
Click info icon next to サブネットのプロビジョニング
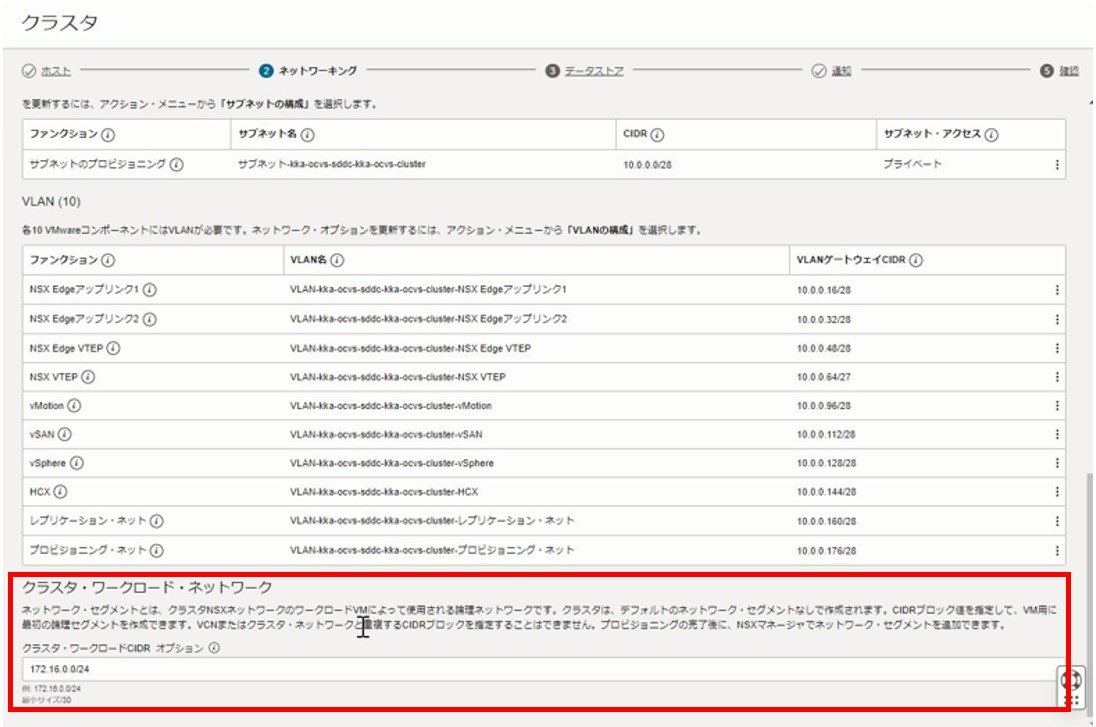pyautogui.click(x=176, y=165)
